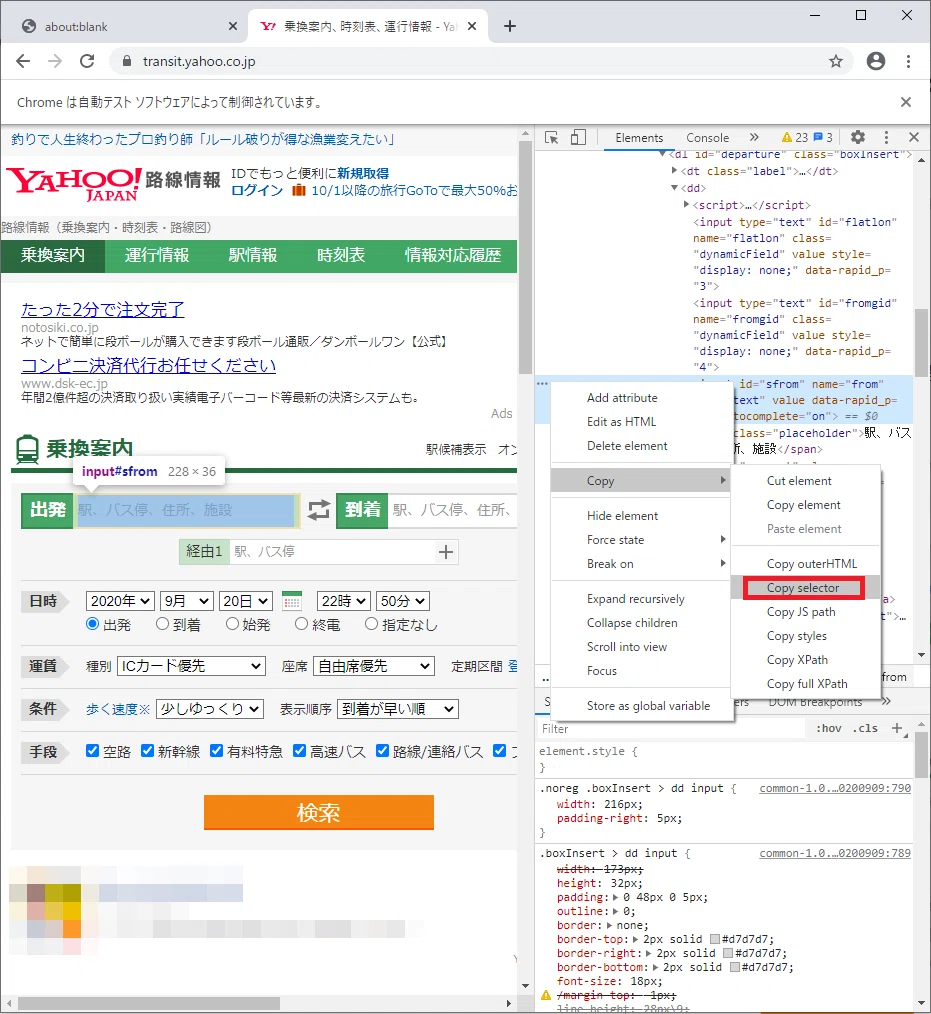931x1014 pixels.
Task: Open the calendar date picker icon
Action: tap(292, 601)
